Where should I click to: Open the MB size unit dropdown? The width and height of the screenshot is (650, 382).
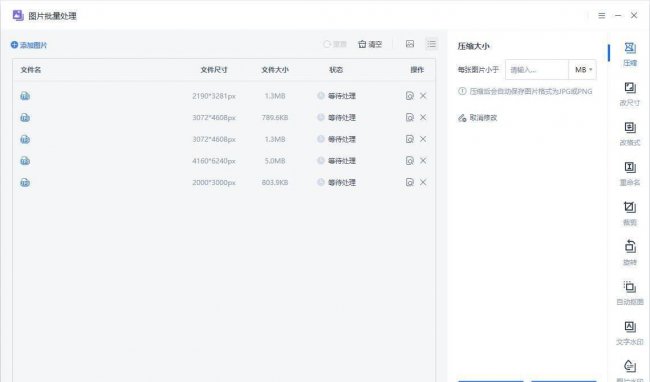(x=582, y=70)
